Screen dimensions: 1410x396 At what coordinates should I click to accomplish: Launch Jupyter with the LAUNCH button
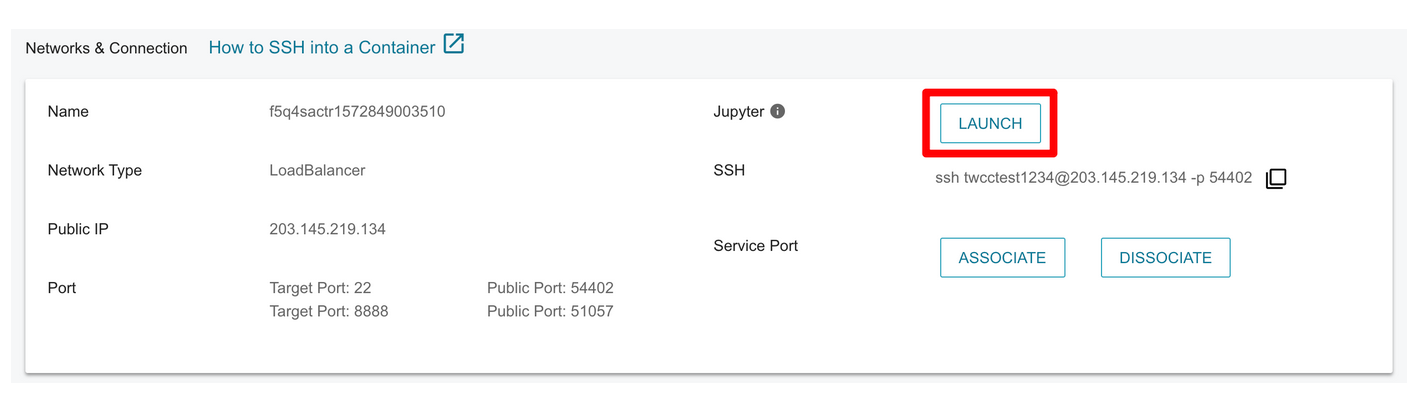tap(990, 124)
